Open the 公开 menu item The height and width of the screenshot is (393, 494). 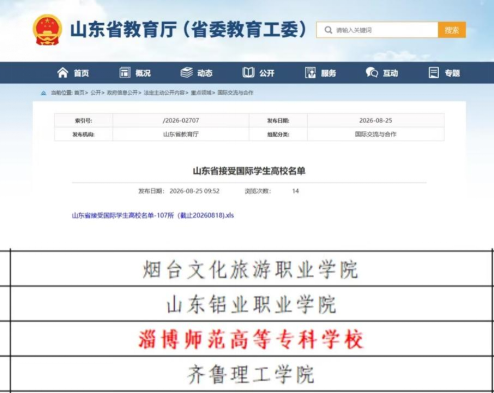tap(267, 73)
